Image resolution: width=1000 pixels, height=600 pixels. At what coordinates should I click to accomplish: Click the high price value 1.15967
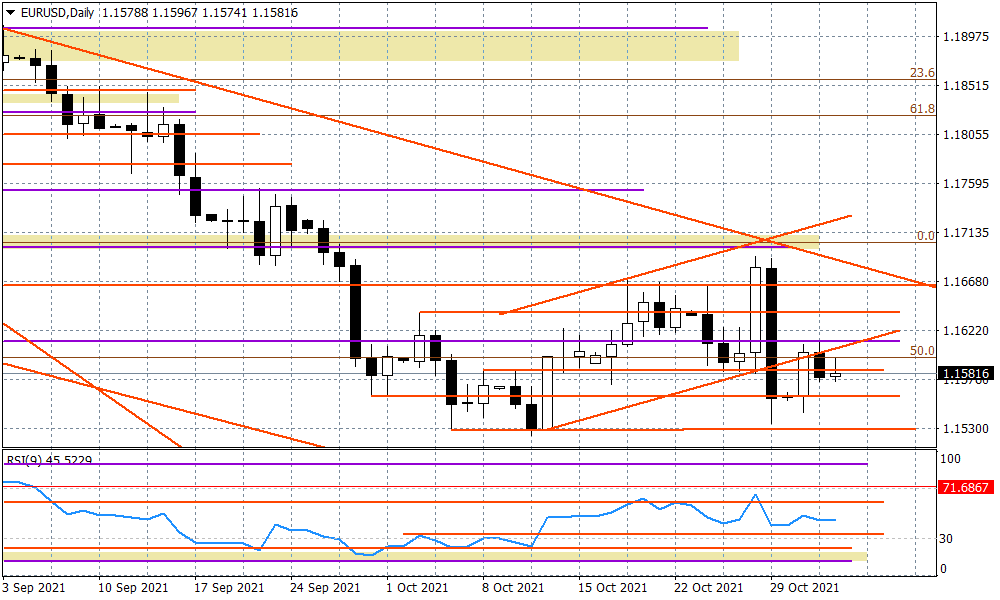tap(175, 13)
